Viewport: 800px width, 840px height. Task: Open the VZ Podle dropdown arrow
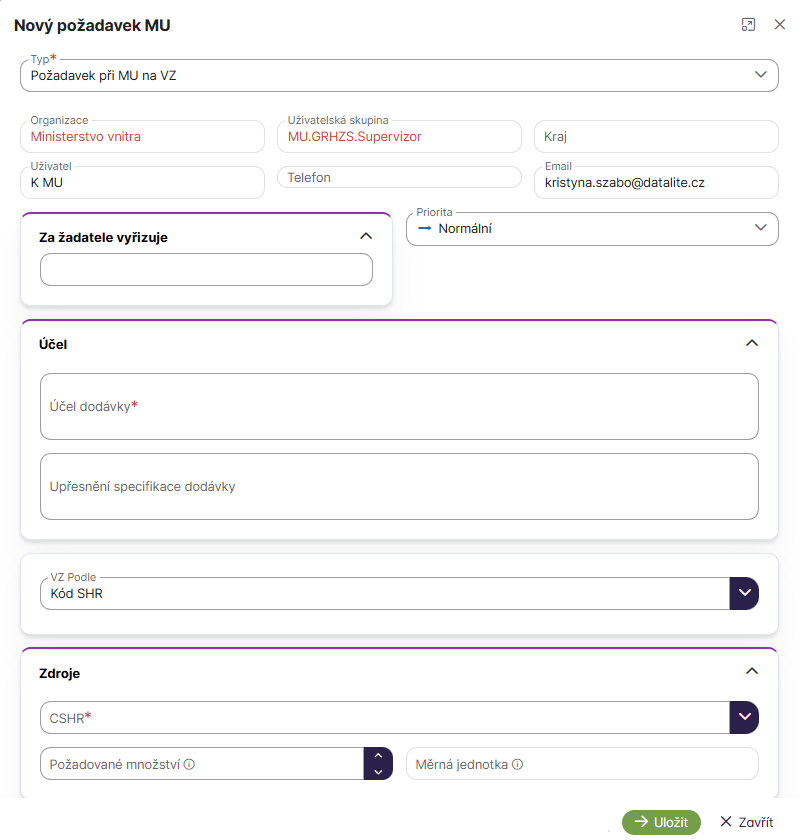(744, 593)
